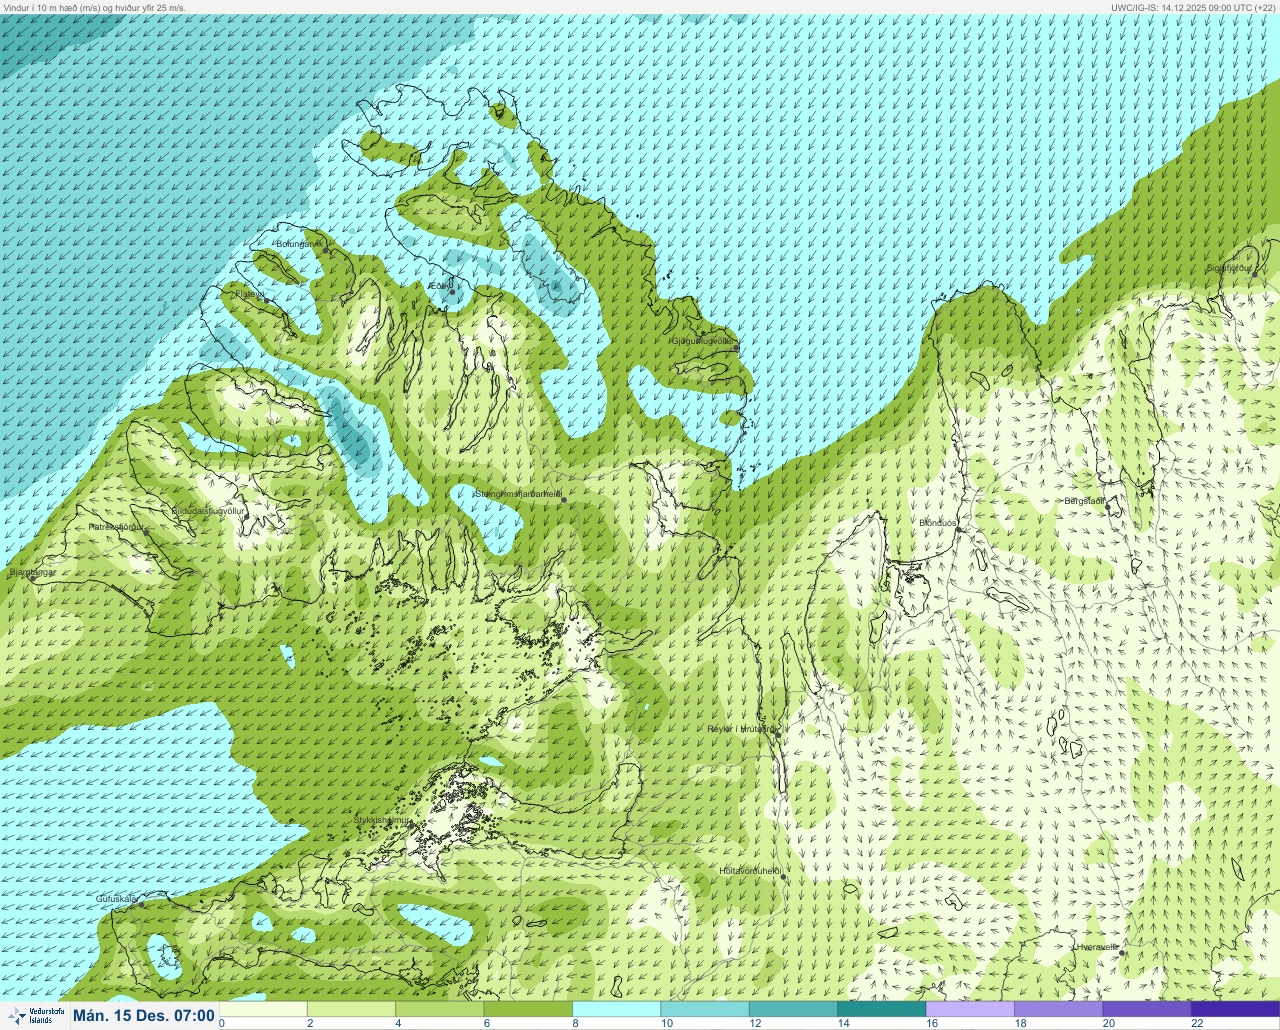Click the Bjargtangar station label
The width and height of the screenshot is (1280, 1030).
click(x=33, y=573)
